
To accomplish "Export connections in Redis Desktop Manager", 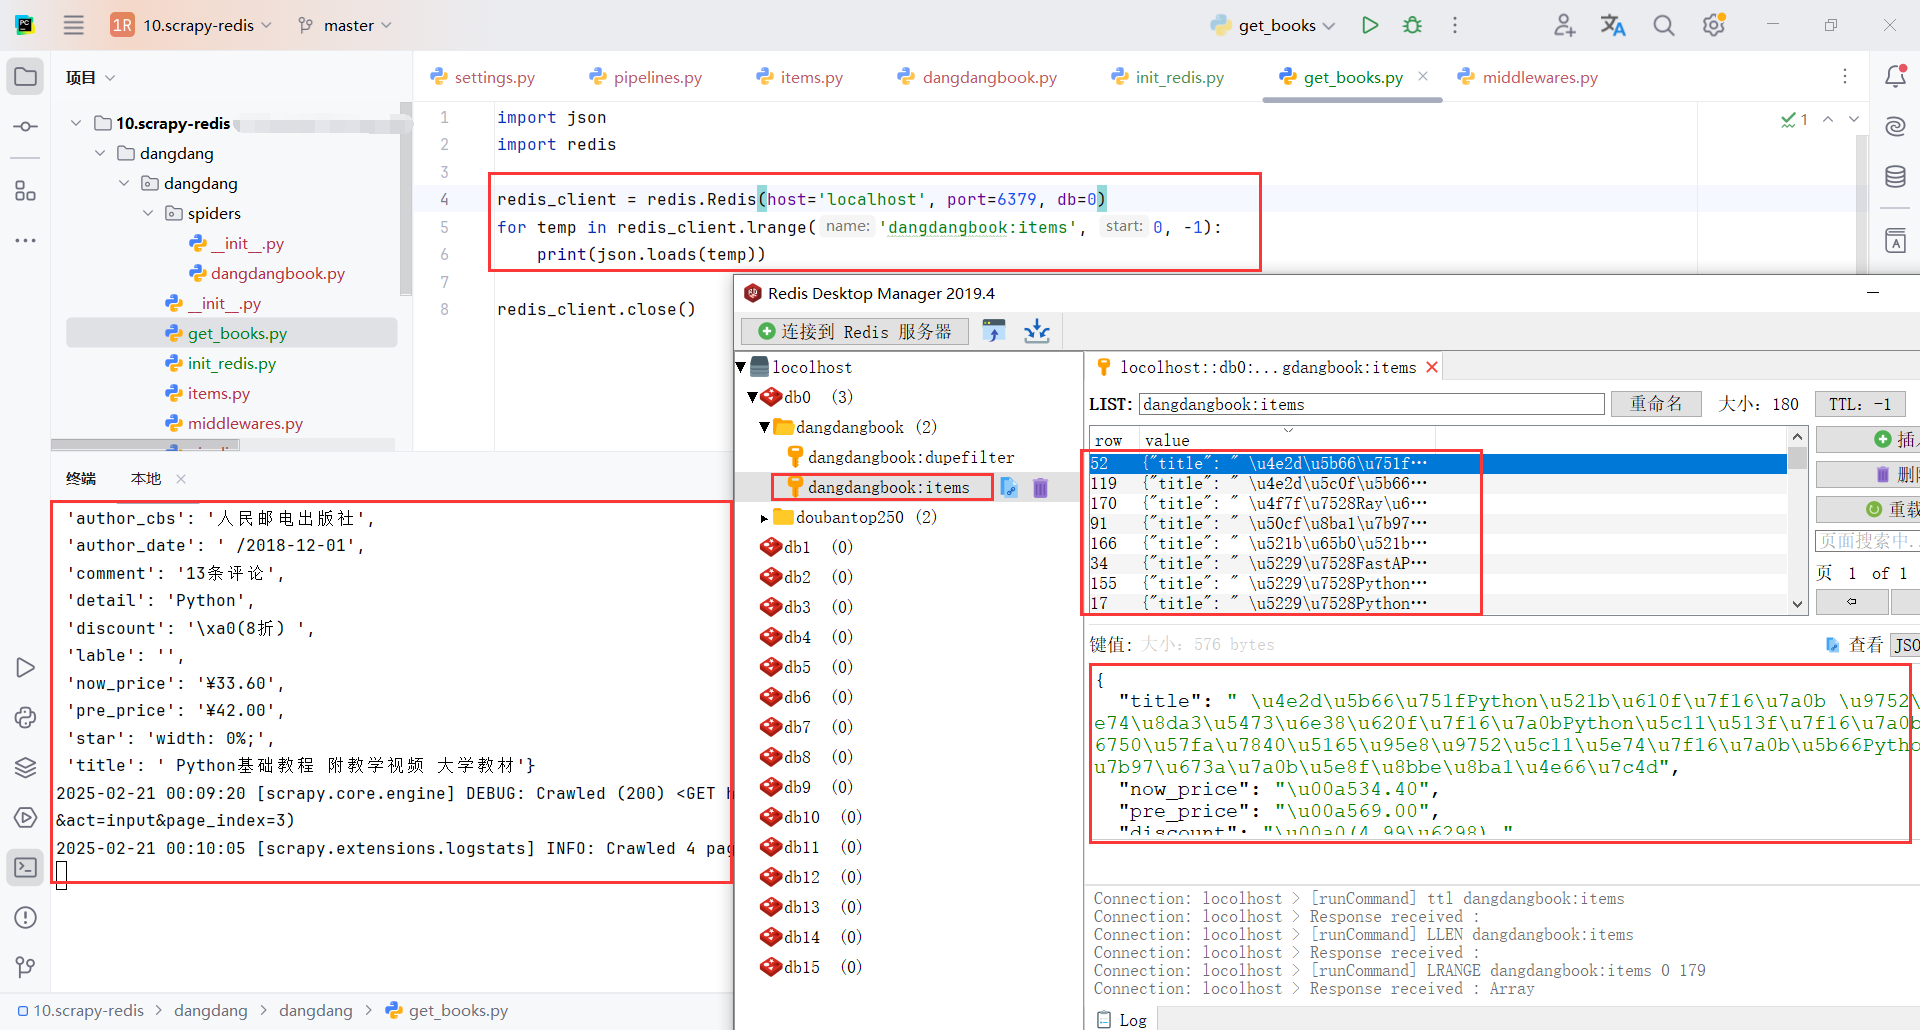I will click(1037, 331).
